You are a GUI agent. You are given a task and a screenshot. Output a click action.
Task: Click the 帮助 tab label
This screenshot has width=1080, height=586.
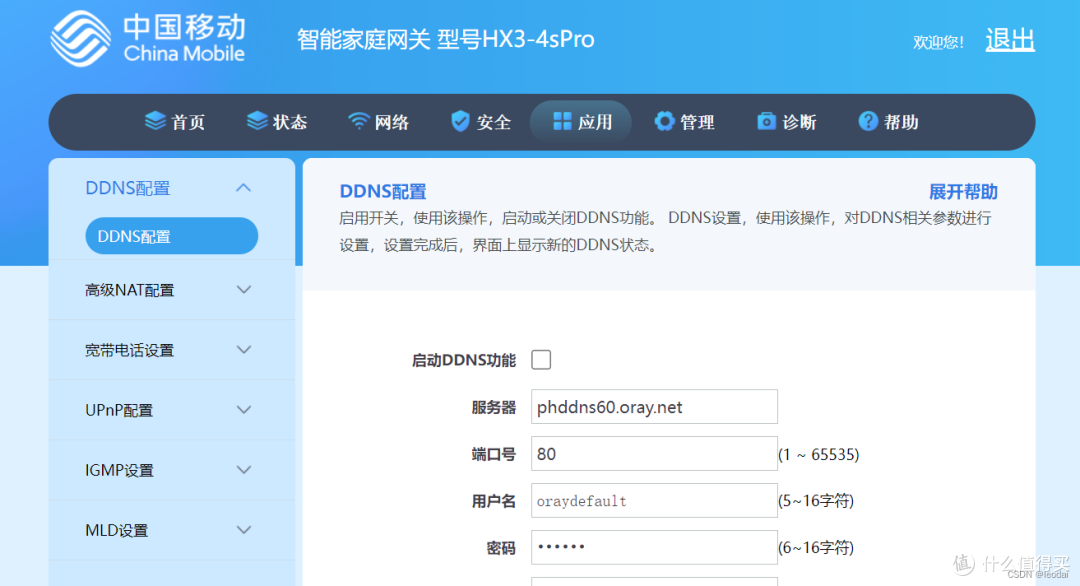pos(901,123)
